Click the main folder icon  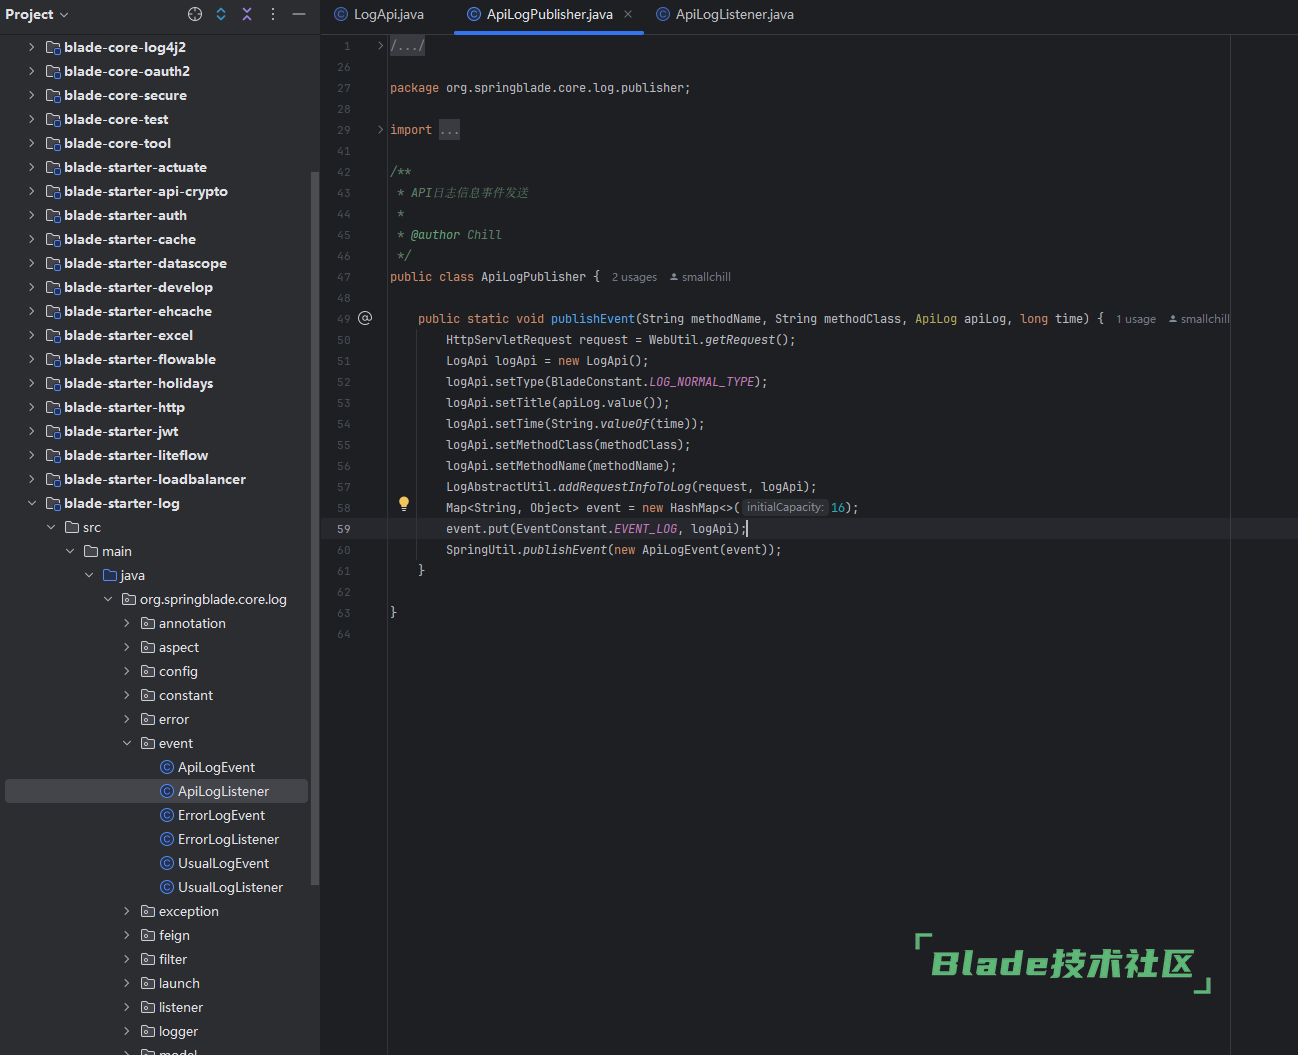(91, 551)
